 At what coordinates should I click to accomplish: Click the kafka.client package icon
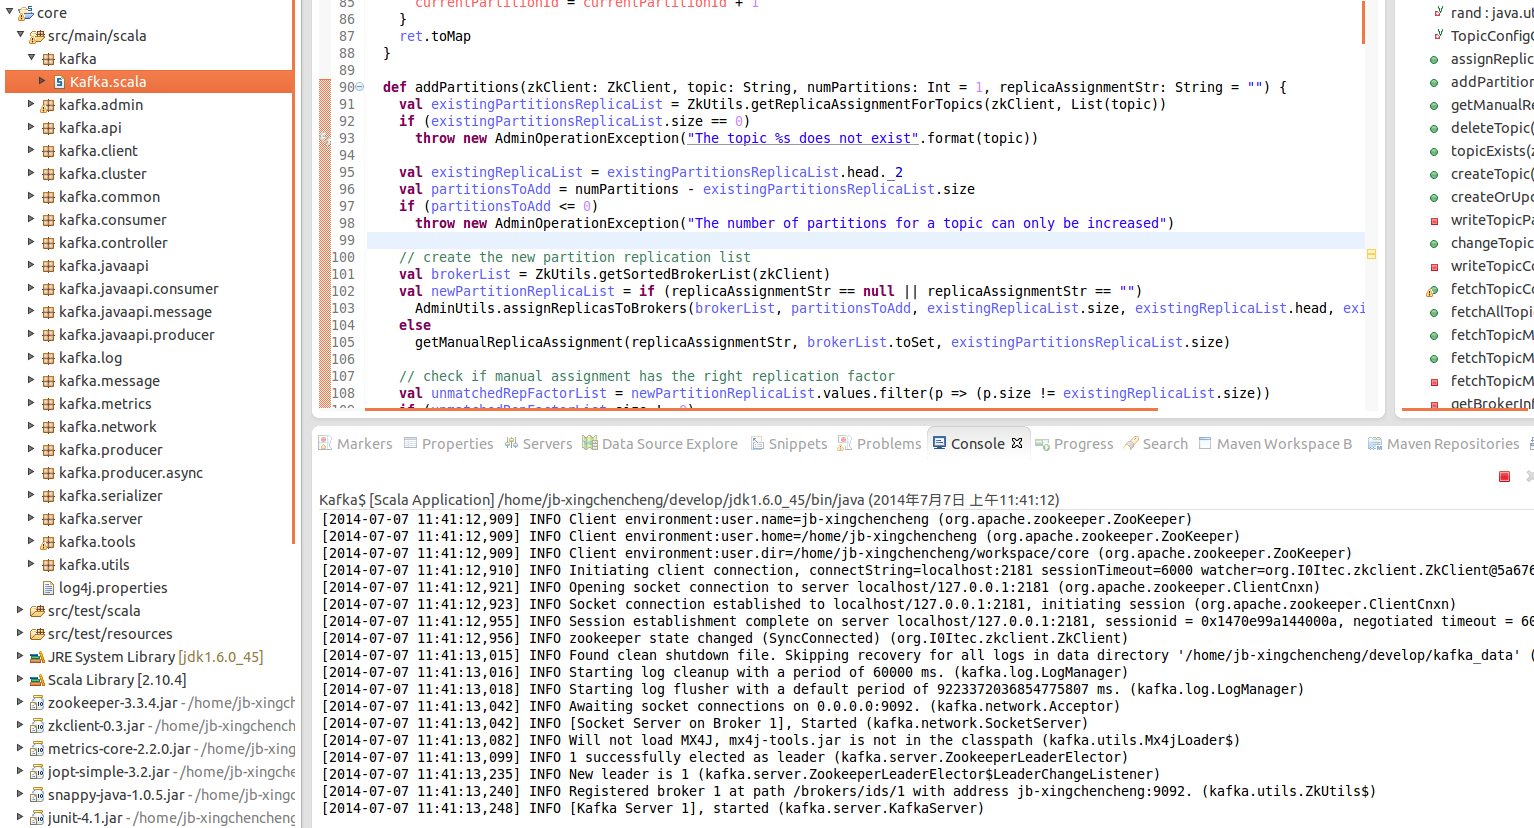[48, 150]
